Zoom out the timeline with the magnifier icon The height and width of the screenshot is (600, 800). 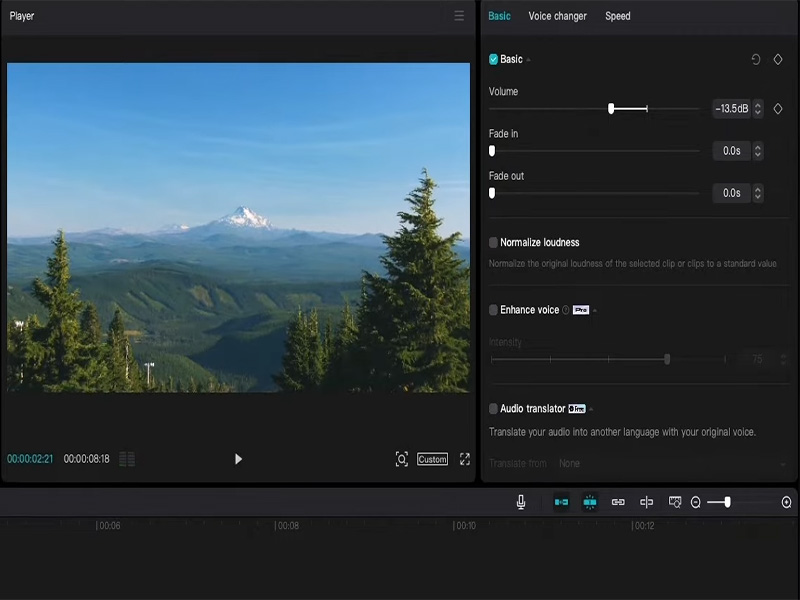696,502
